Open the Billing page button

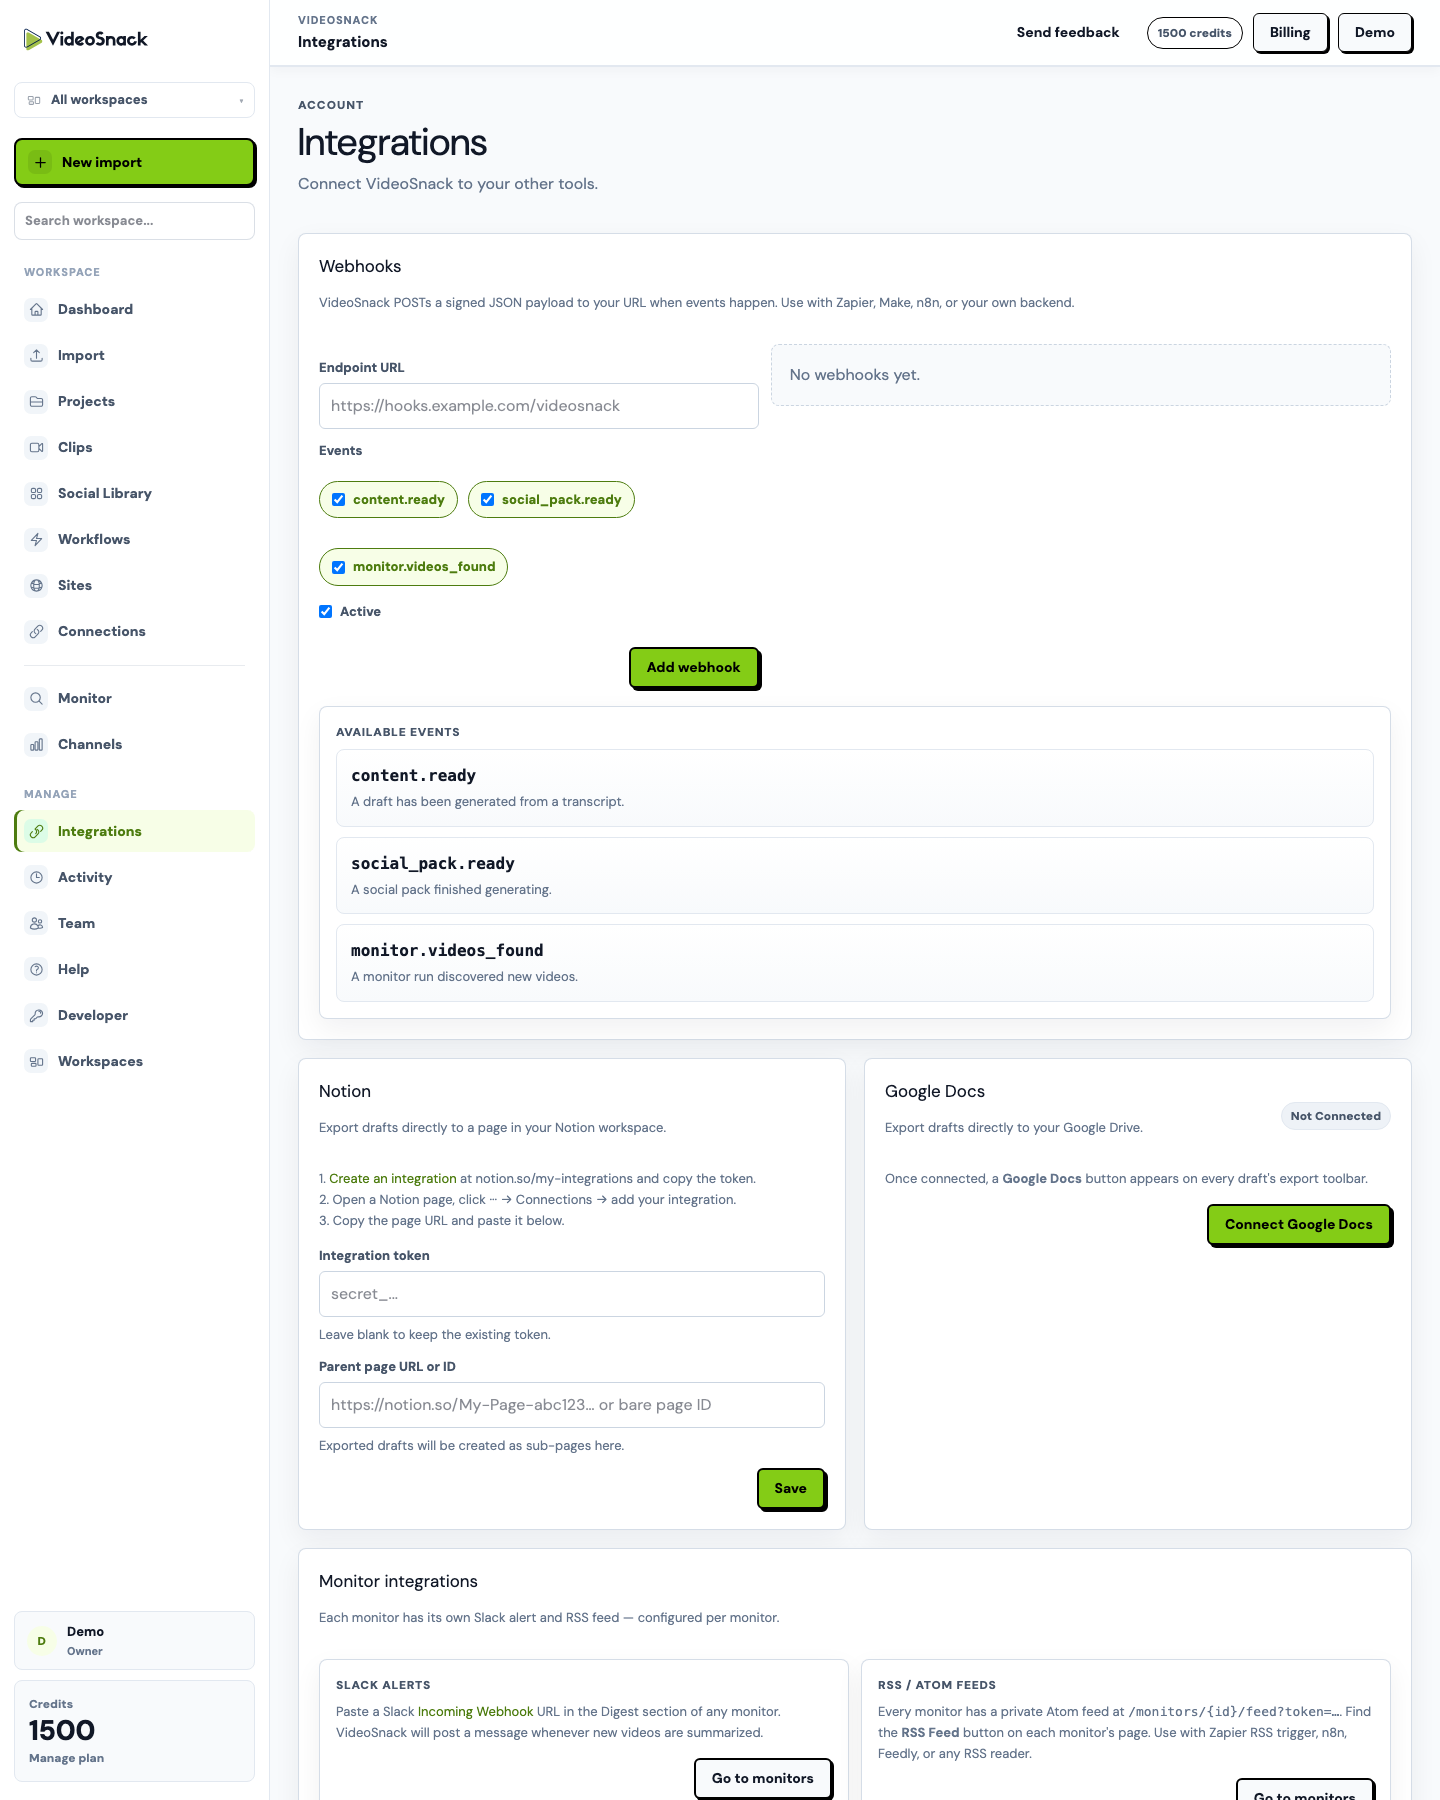point(1290,32)
